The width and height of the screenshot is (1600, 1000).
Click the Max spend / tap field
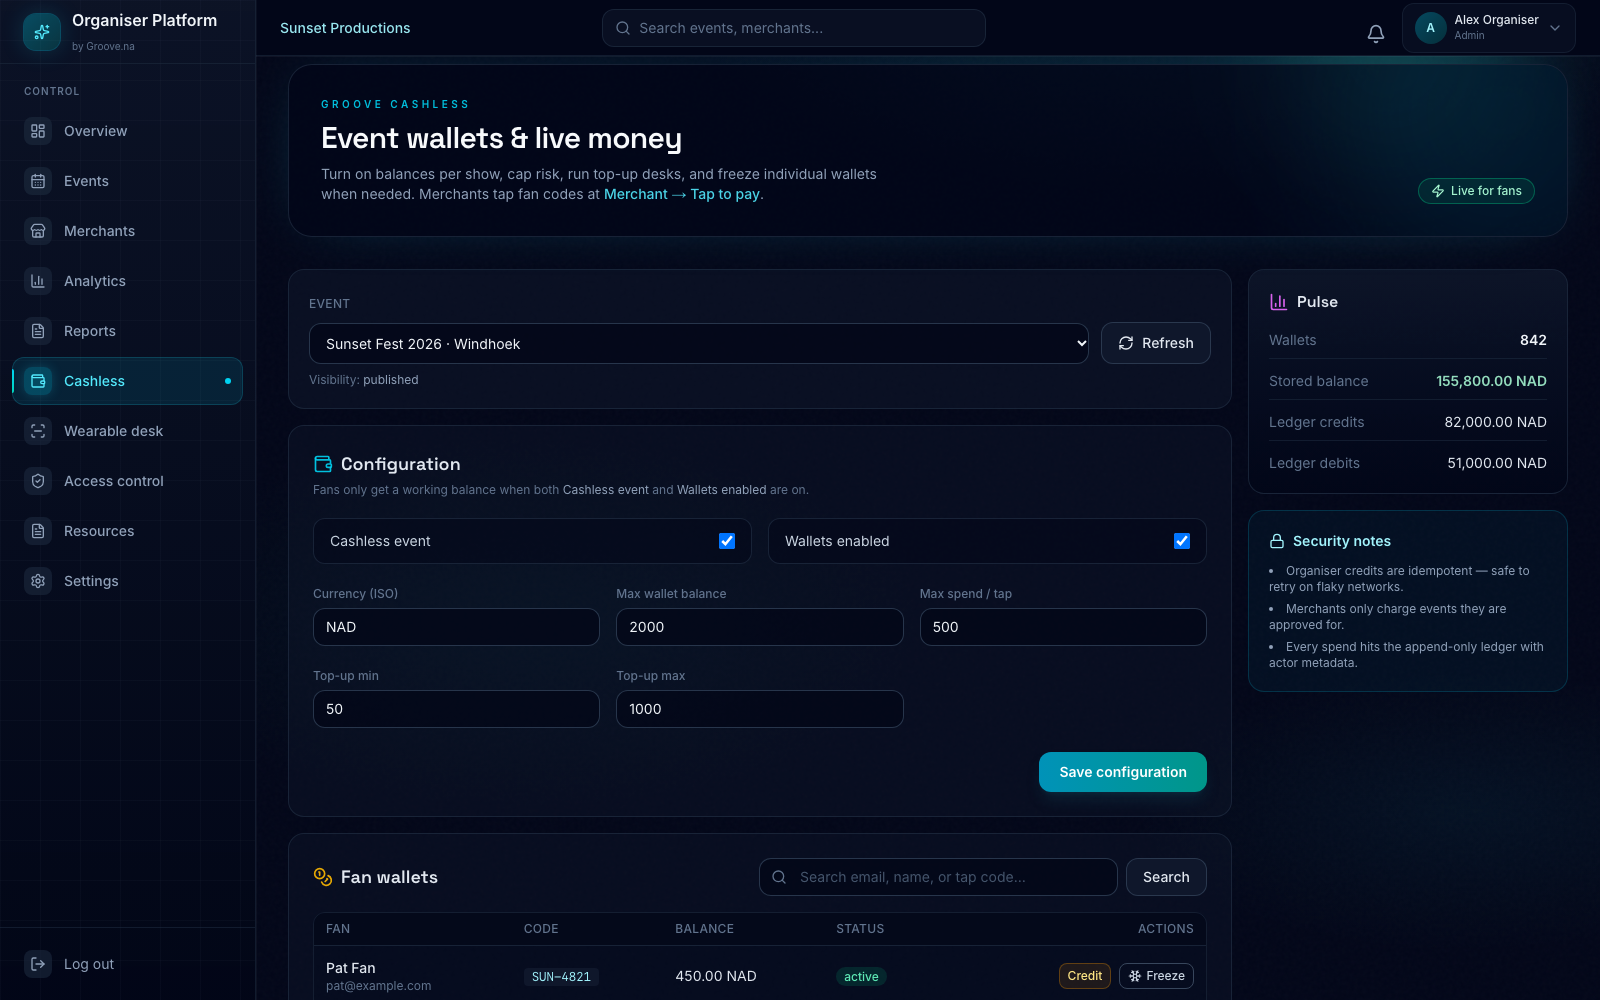click(1063, 627)
